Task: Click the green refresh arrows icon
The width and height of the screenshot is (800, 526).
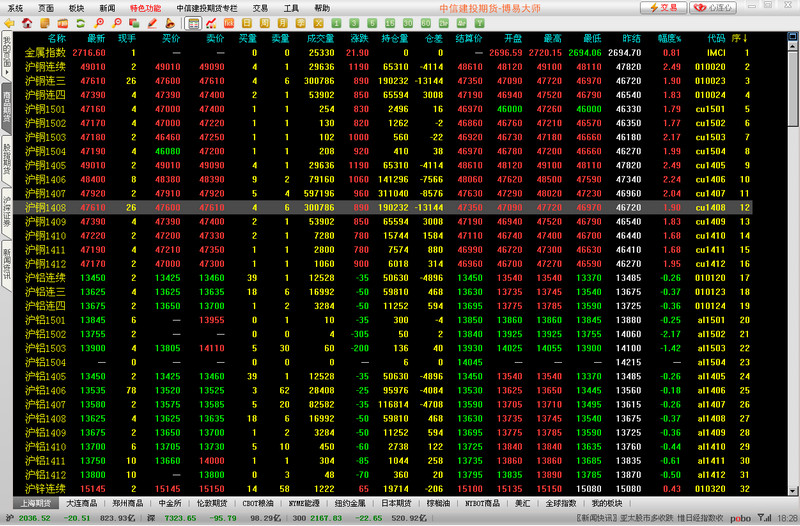Action: 80,21
